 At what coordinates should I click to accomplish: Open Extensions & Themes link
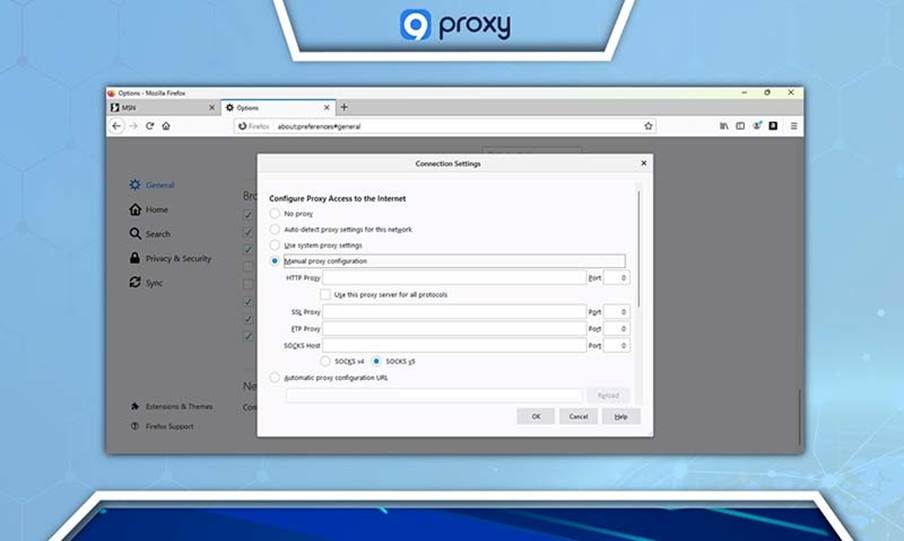(171, 407)
